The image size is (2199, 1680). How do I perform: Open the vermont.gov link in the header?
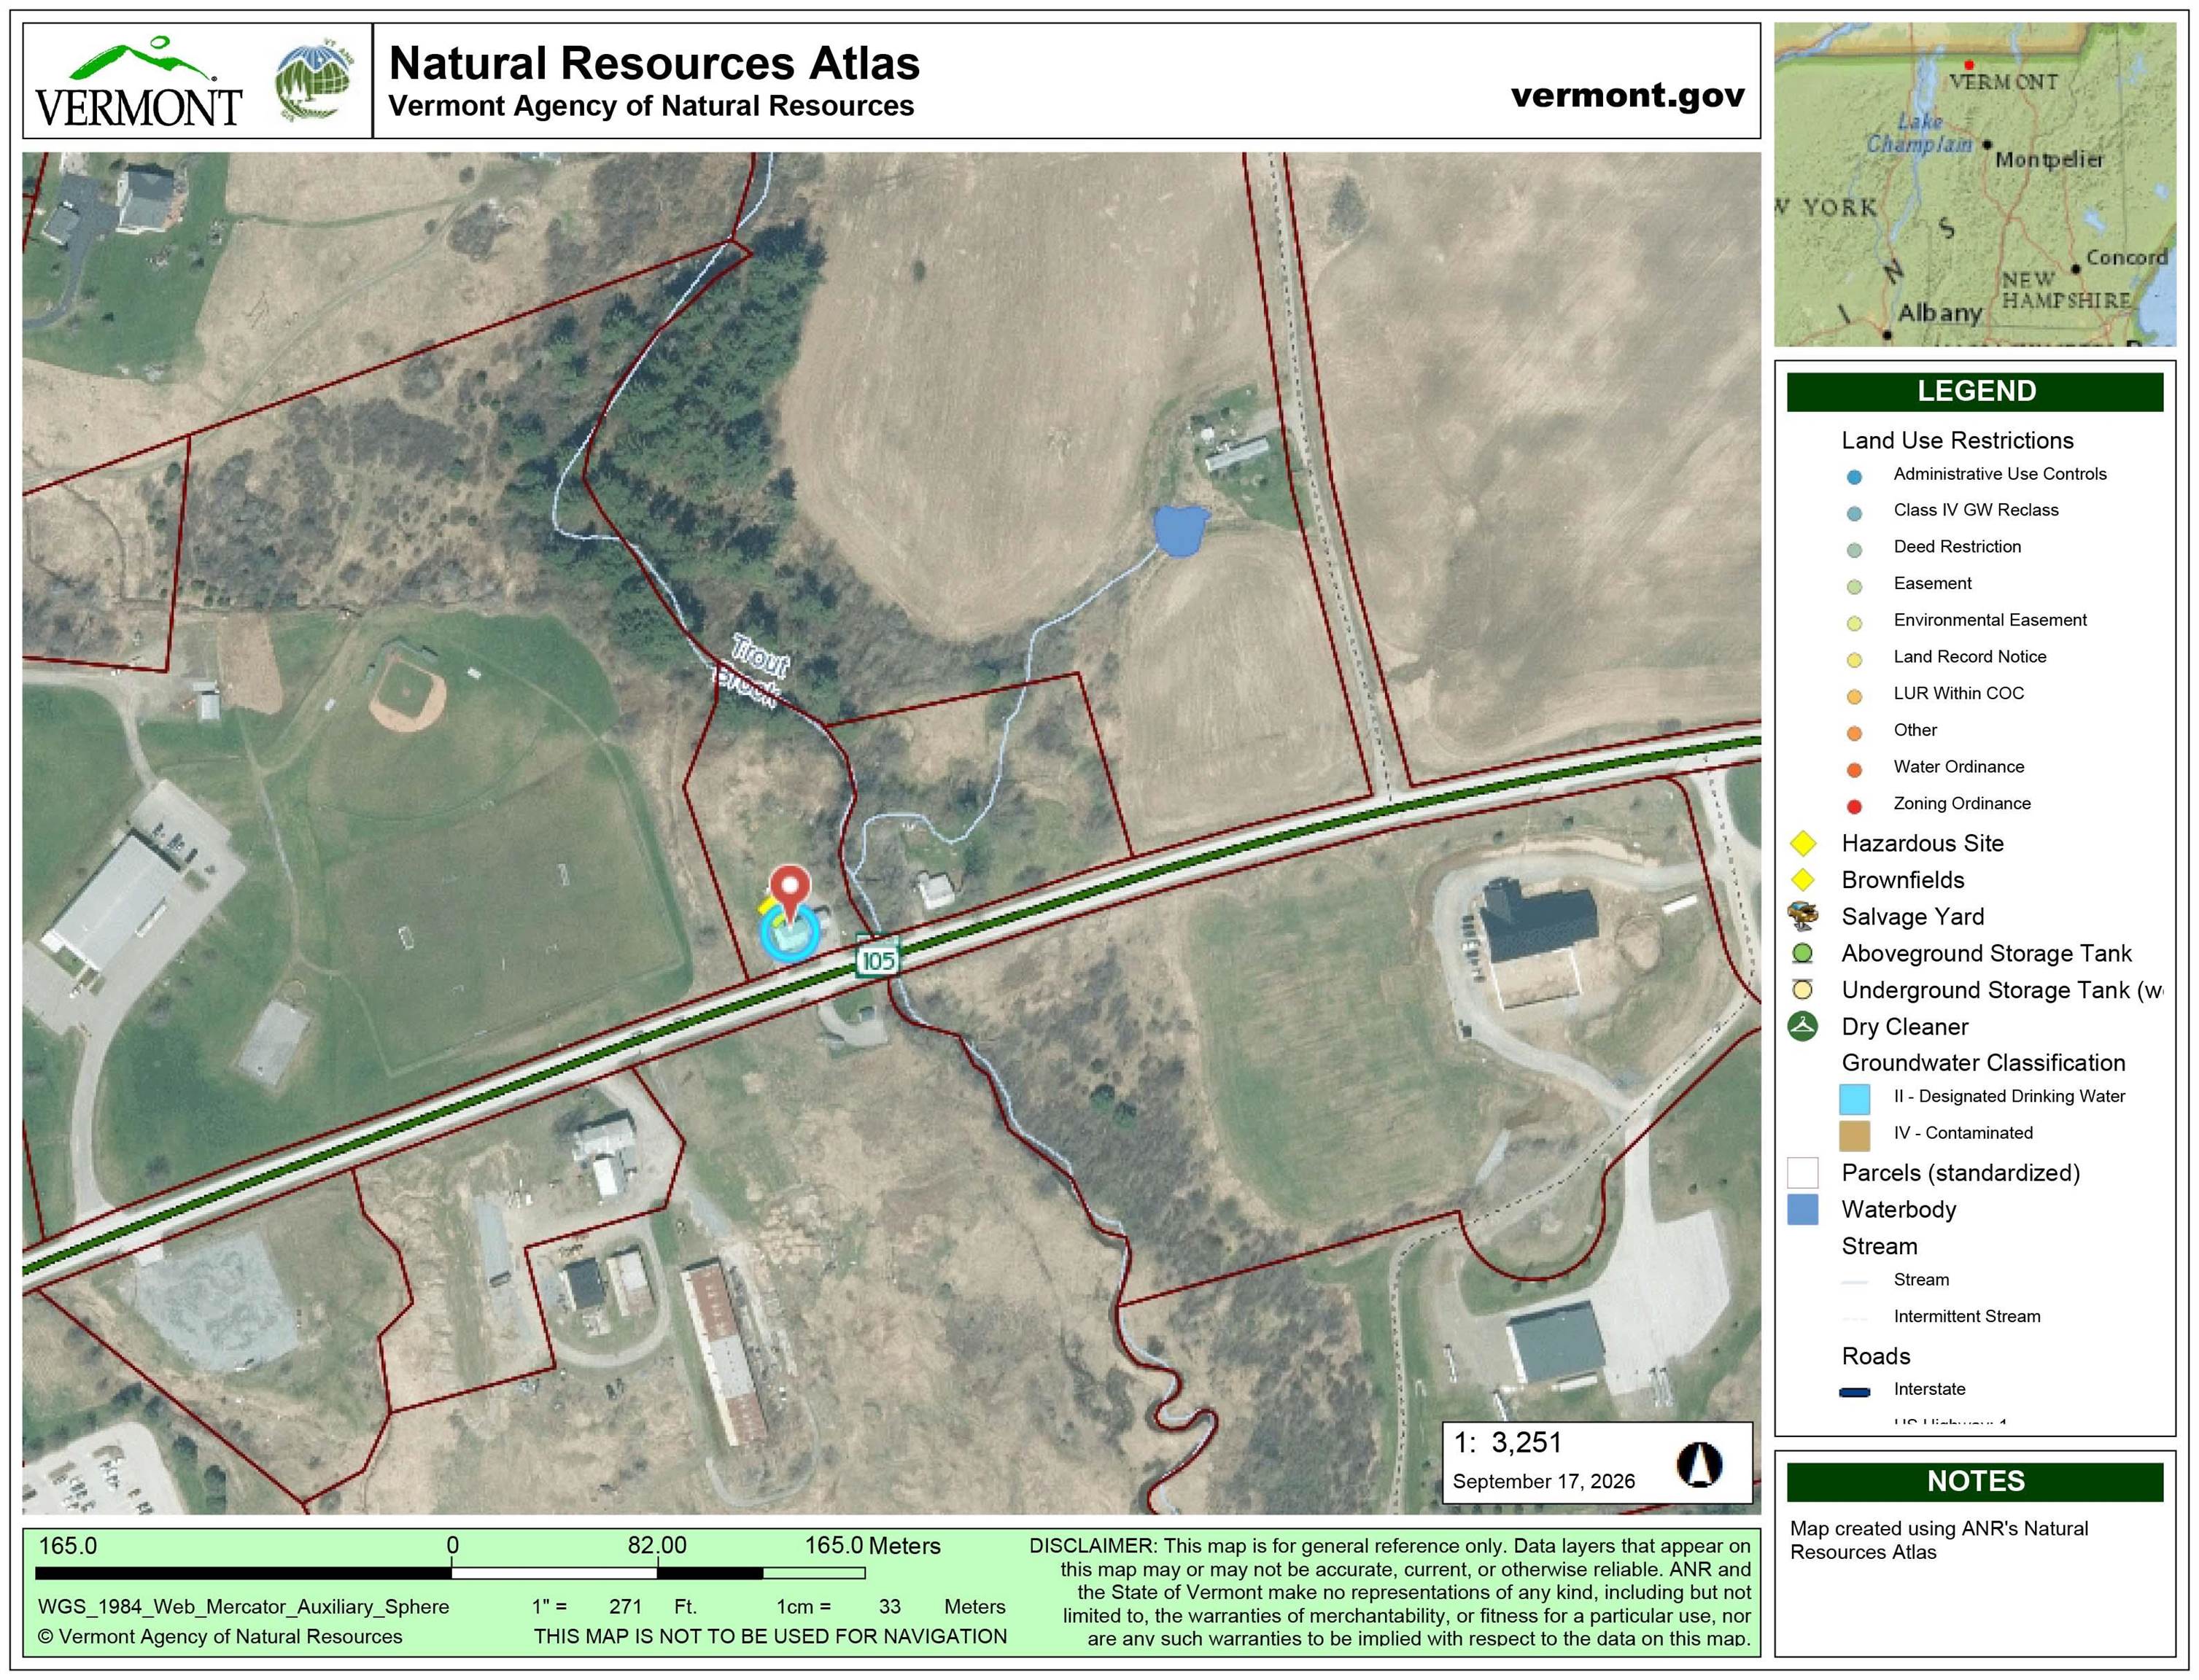(1627, 95)
